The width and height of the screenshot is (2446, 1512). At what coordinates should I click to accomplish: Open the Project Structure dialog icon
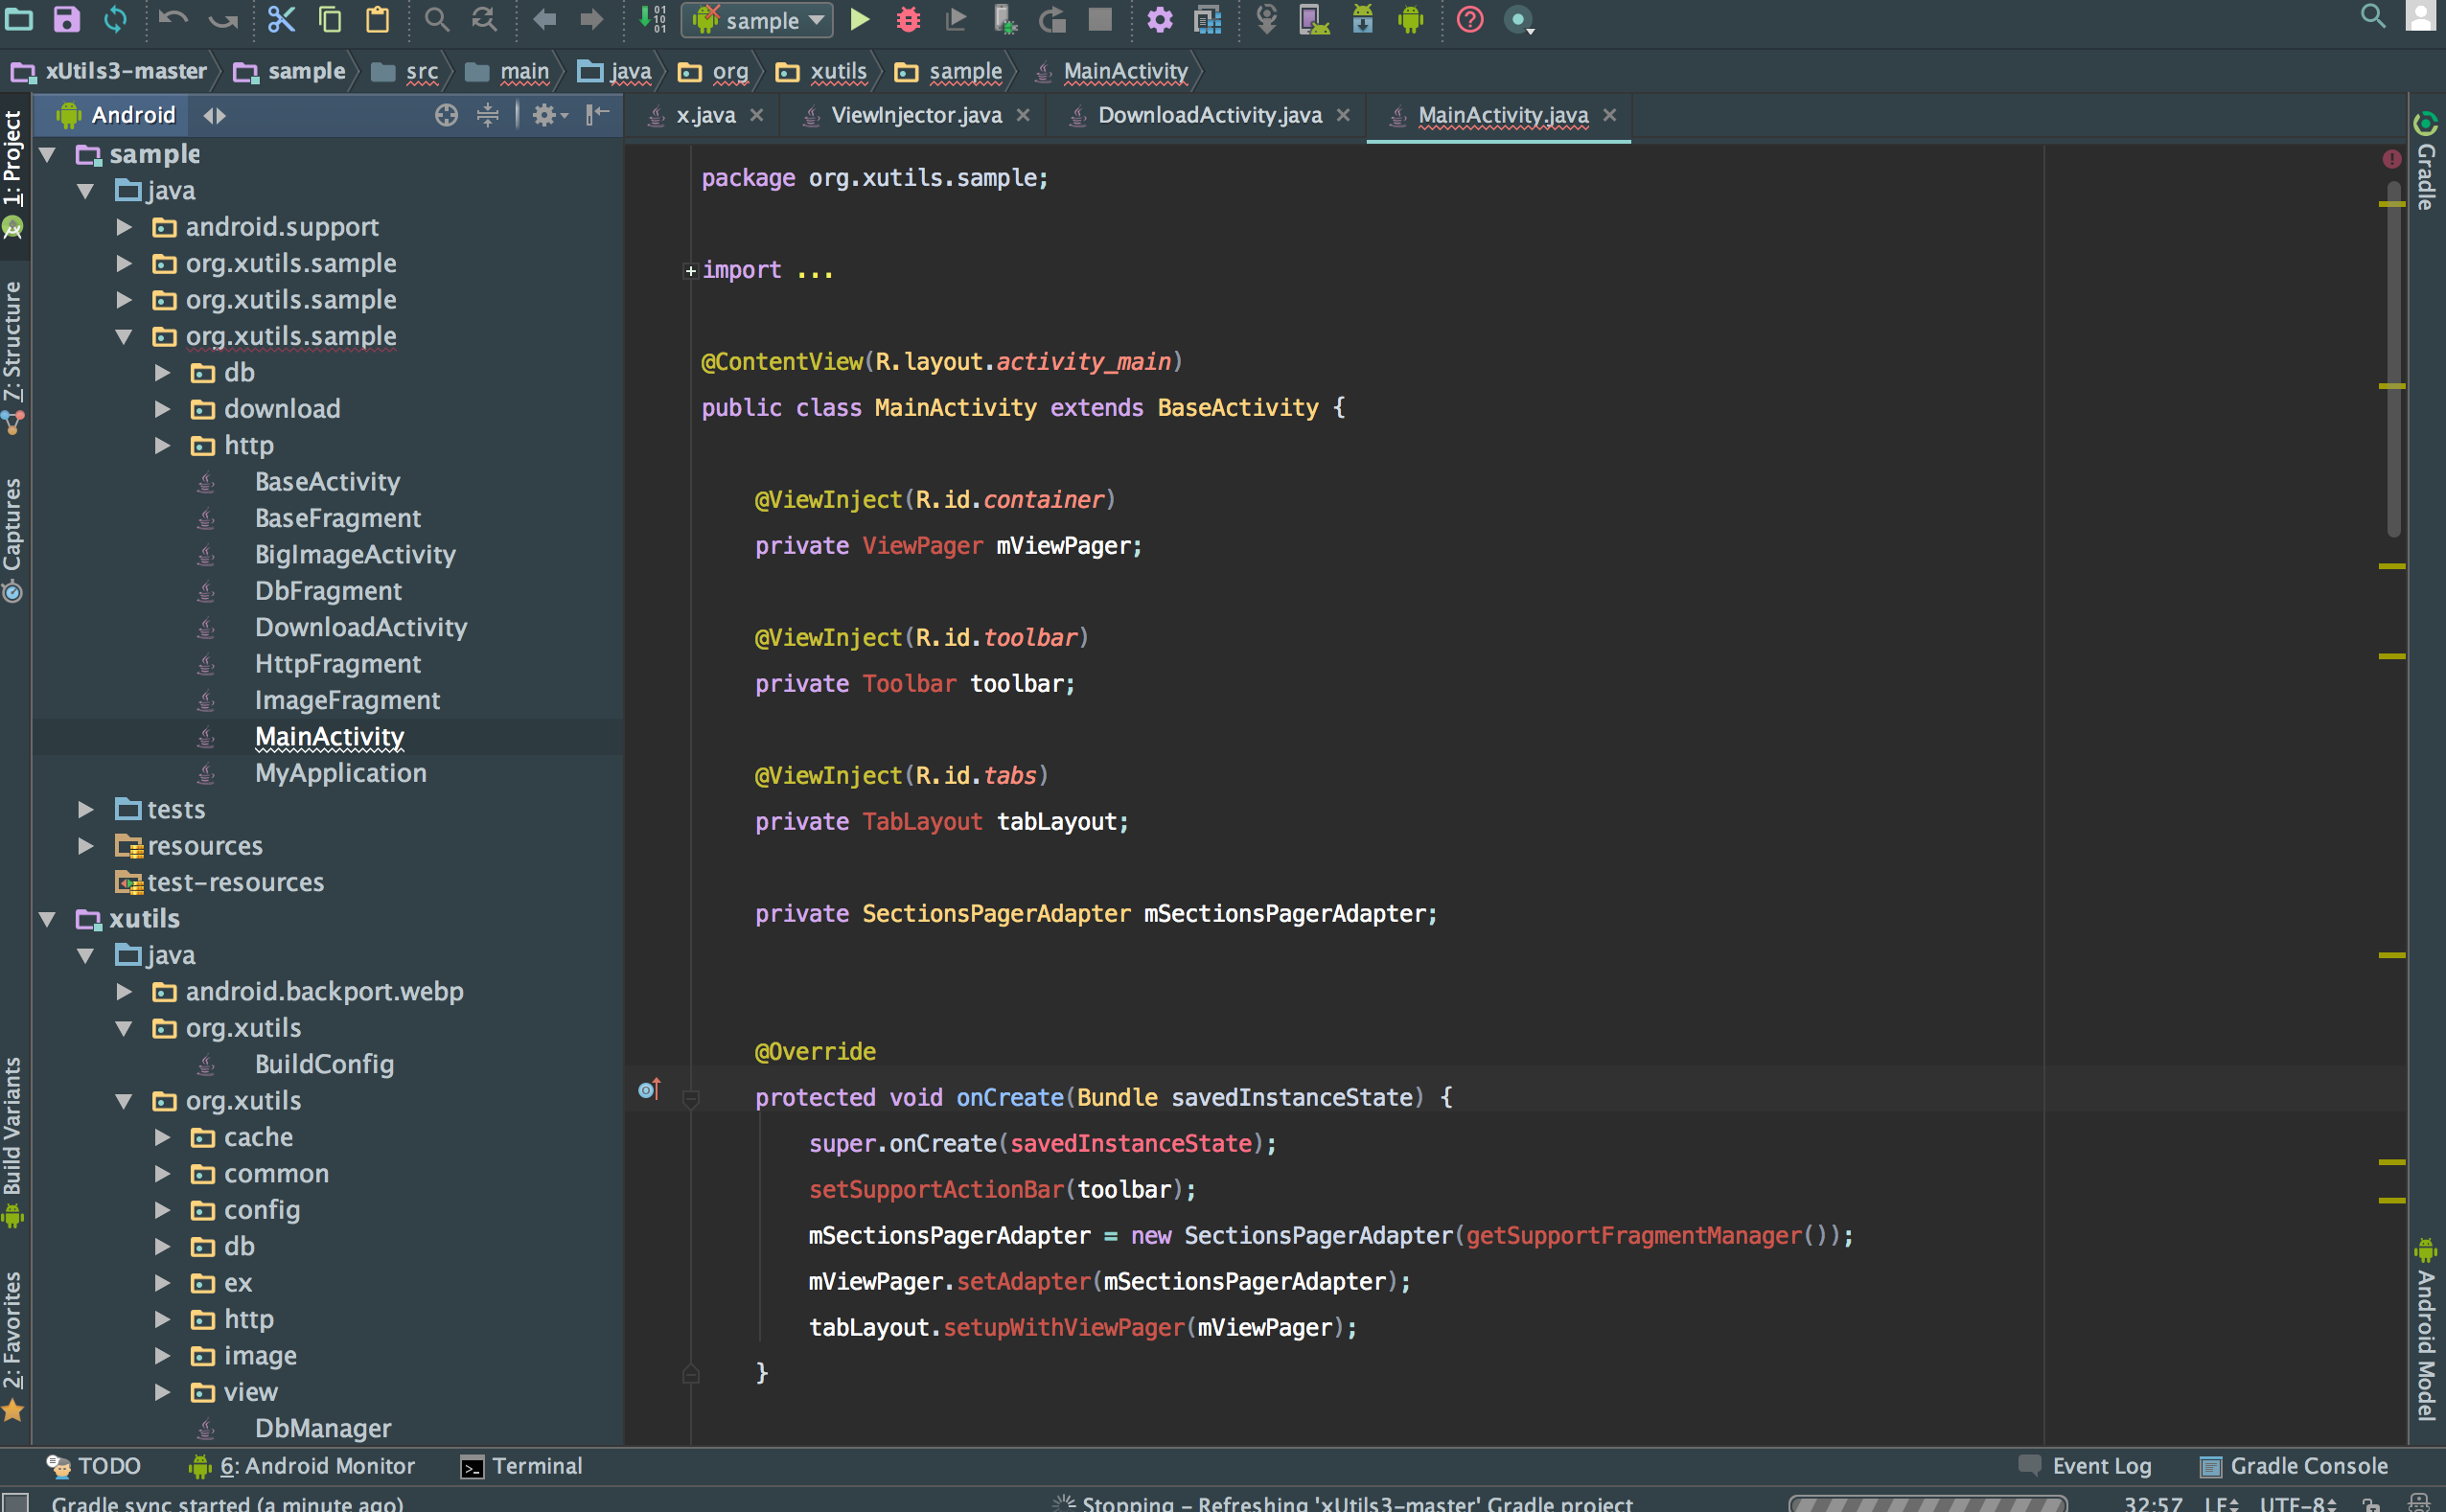tap(1208, 19)
